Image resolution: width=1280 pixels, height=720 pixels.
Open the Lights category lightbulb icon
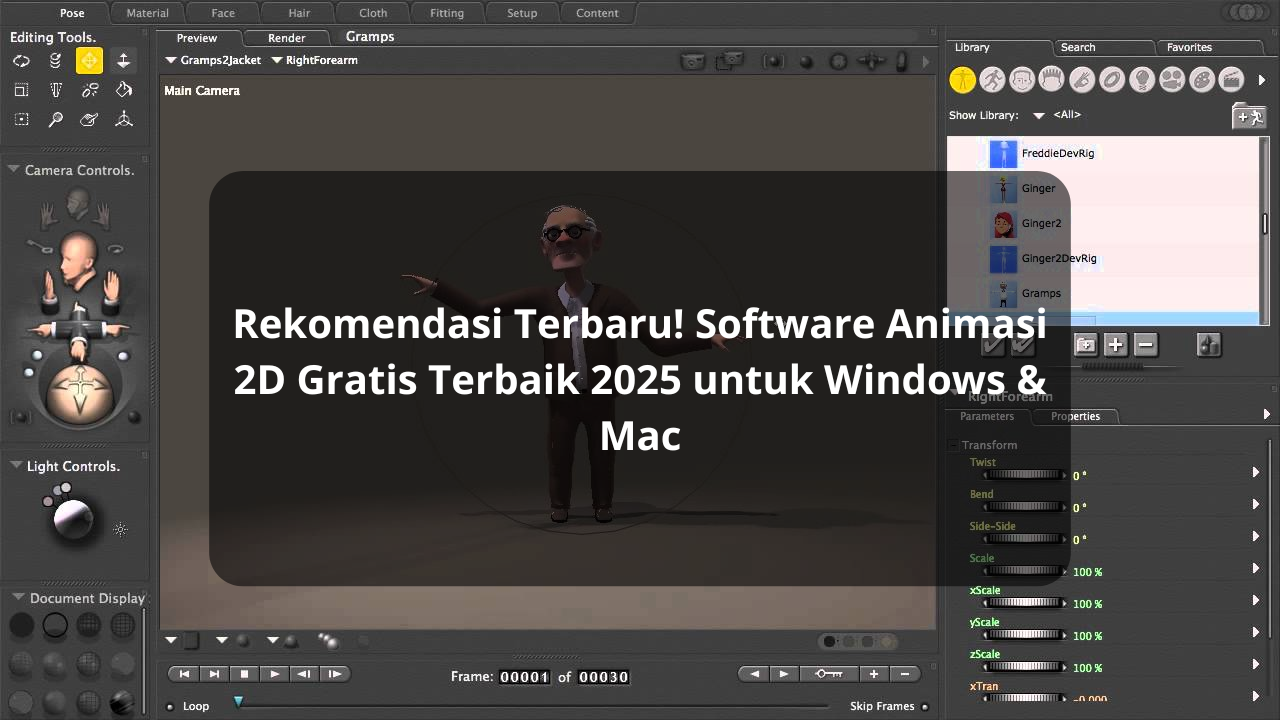coord(1142,79)
